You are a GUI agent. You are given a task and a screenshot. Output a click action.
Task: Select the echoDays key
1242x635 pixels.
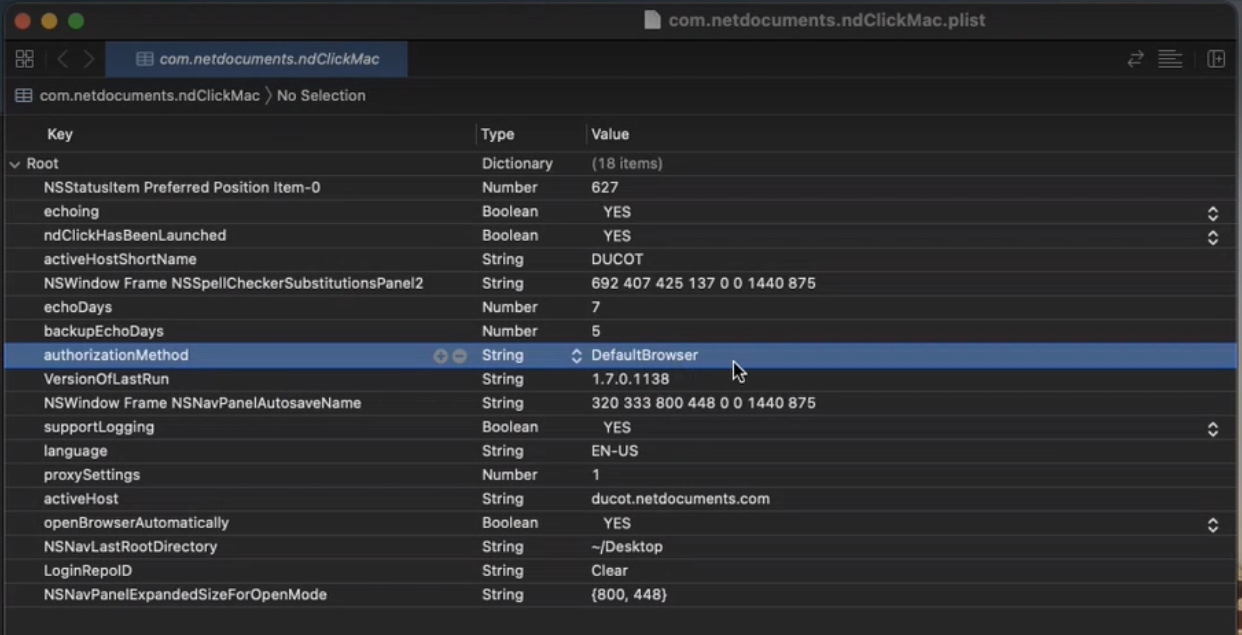pos(78,308)
